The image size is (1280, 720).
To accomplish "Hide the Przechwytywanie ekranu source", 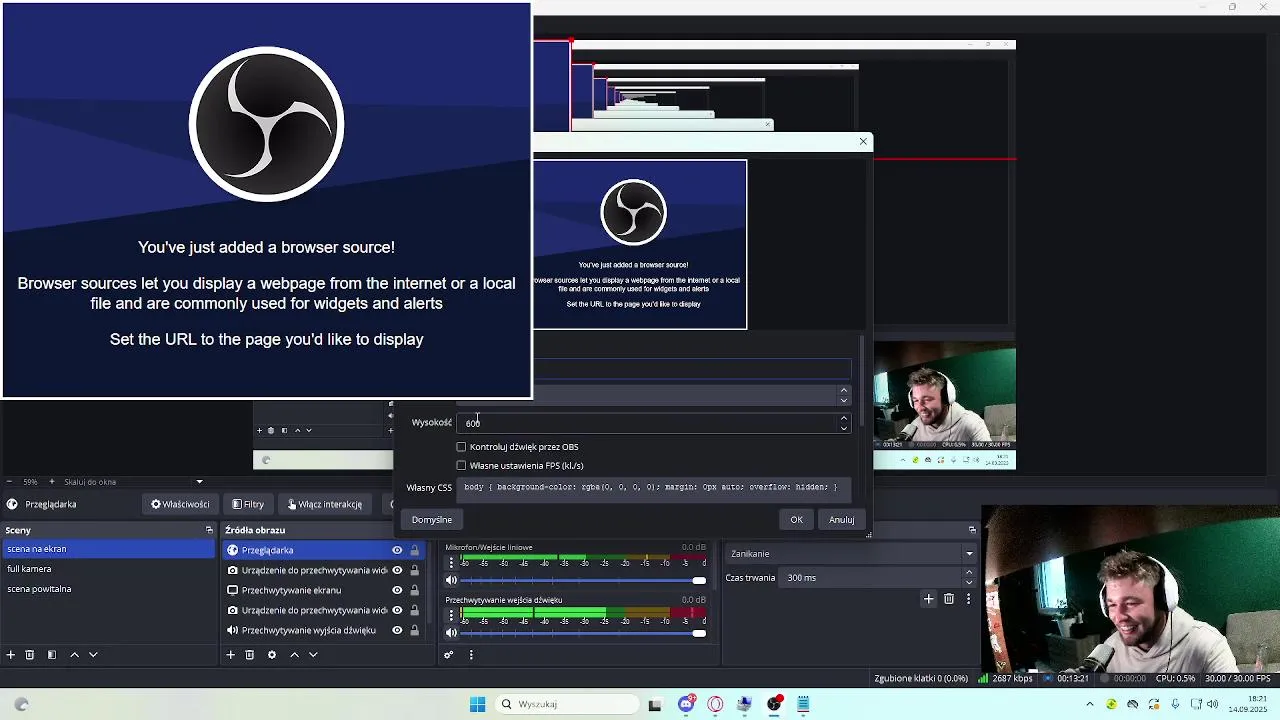I will [x=397, y=590].
